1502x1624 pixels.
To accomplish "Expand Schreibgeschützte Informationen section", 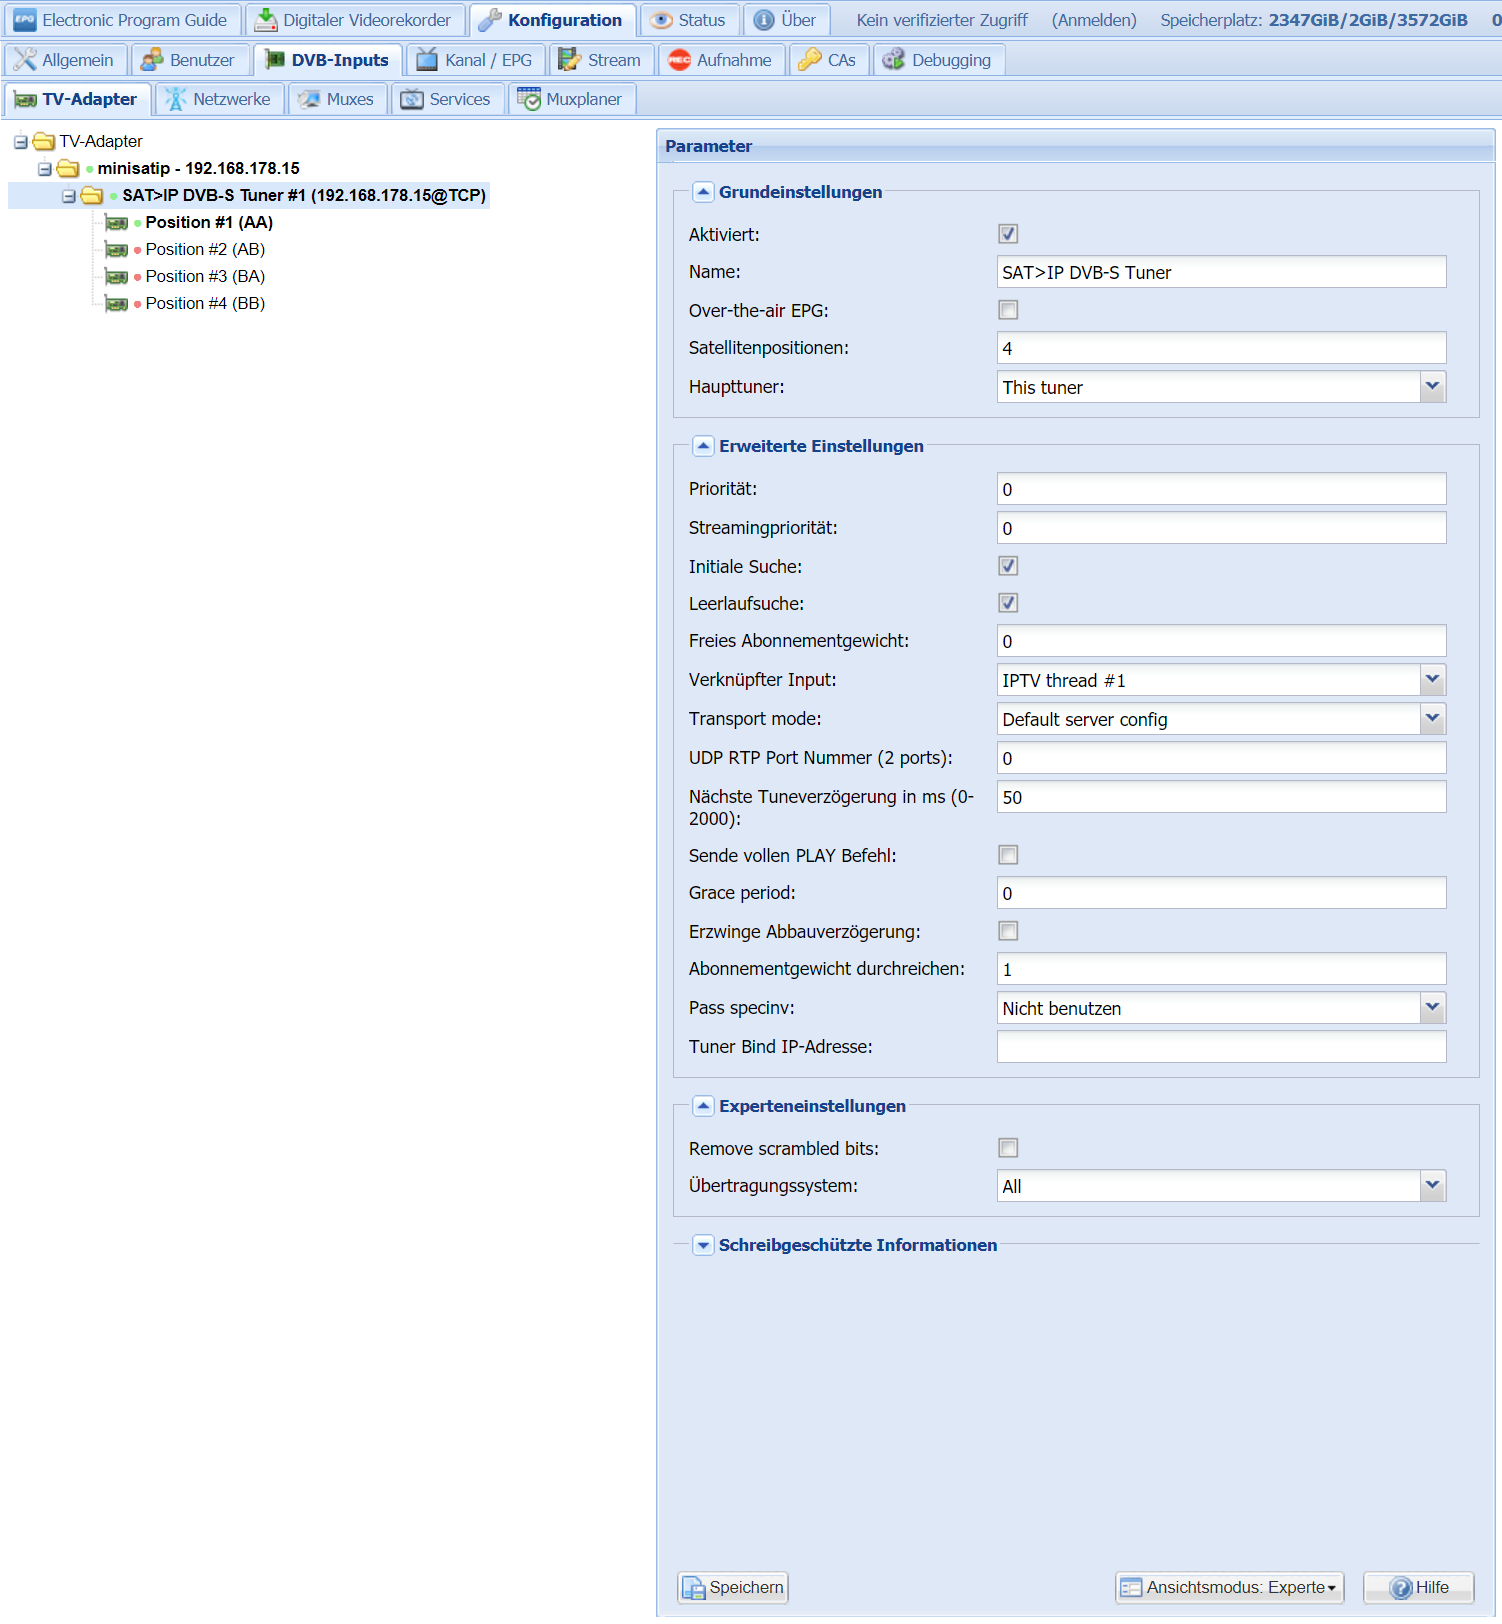I will click(x=703, y=1245).
